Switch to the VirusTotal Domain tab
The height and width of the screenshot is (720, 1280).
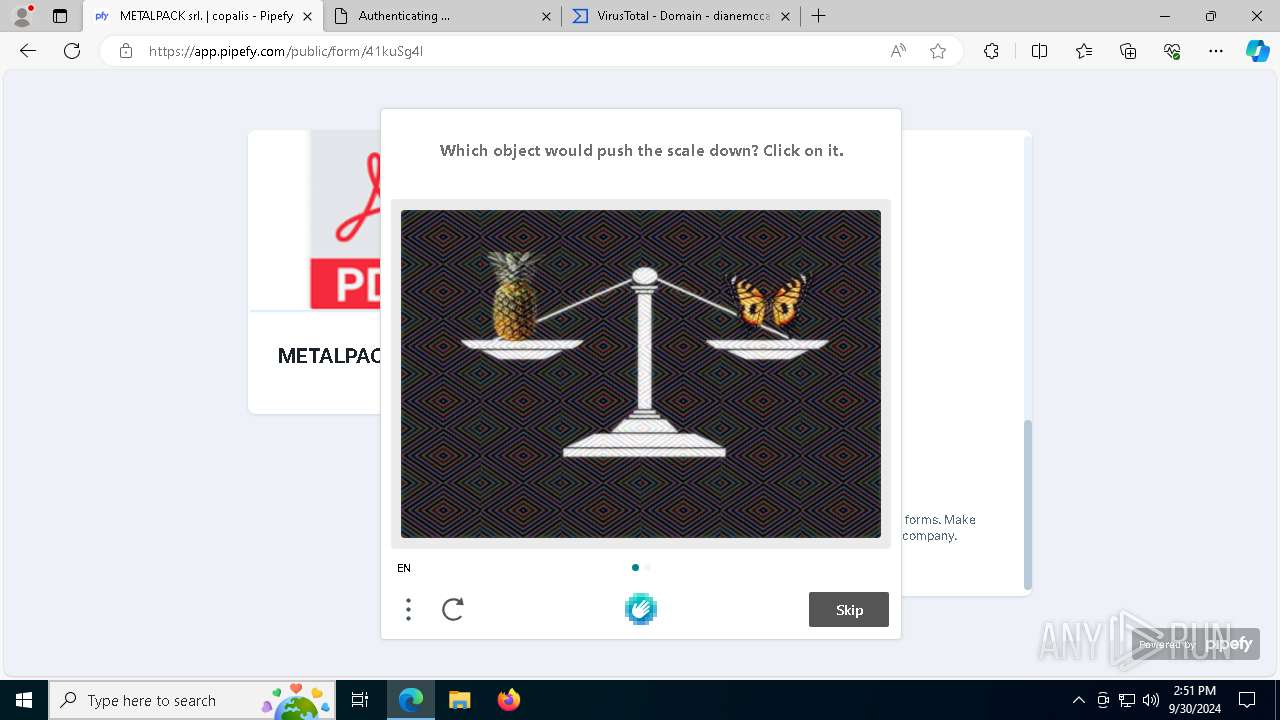683,16
